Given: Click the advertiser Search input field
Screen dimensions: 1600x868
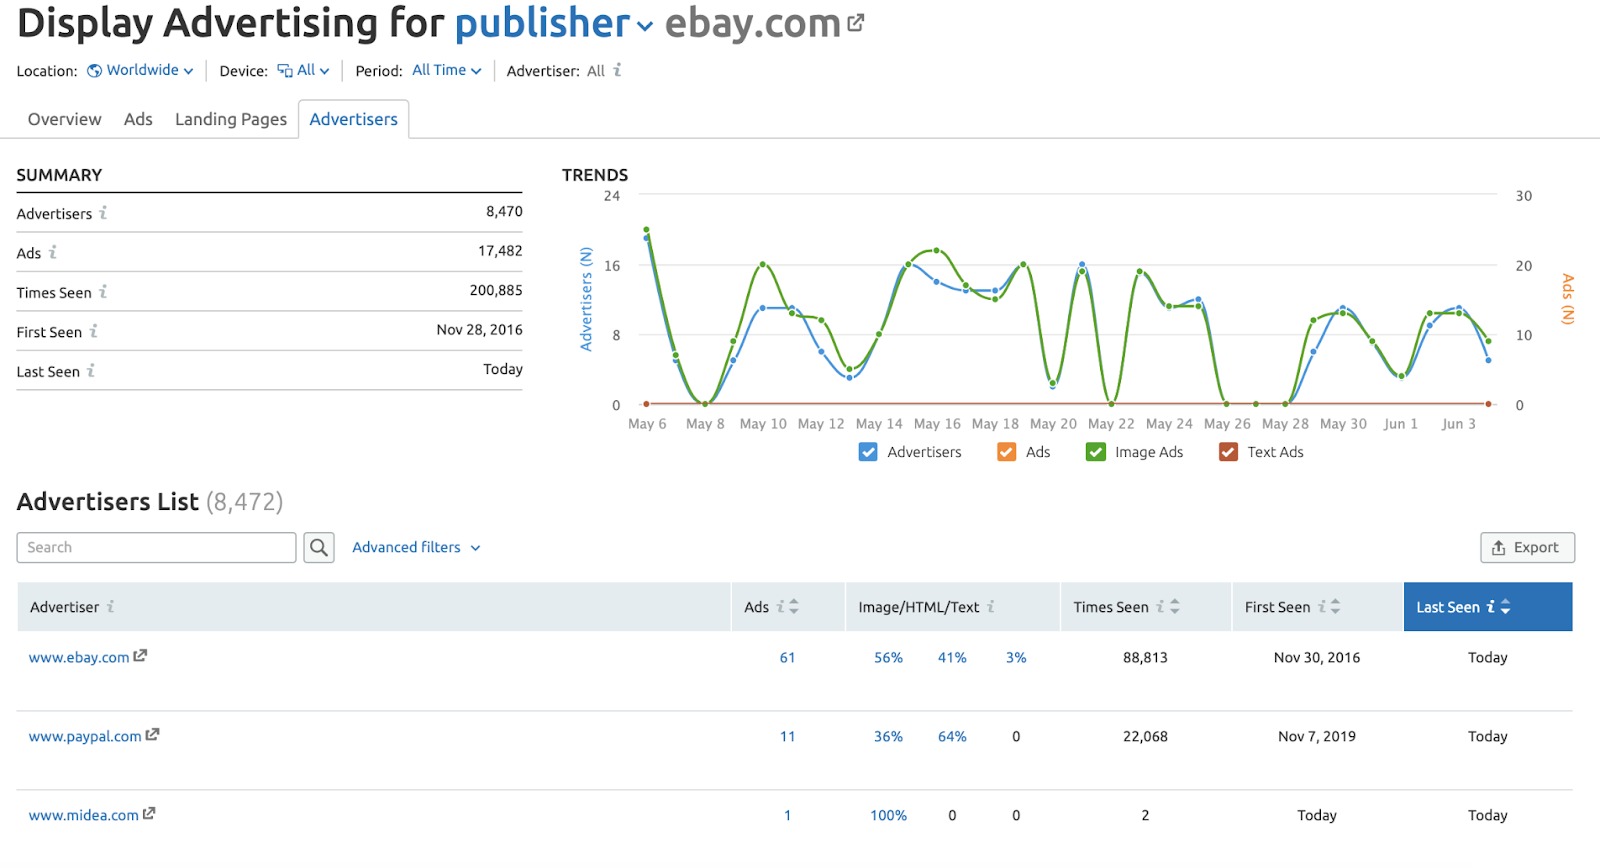Looking at the screenshot, I should click(x=156, y=547).
